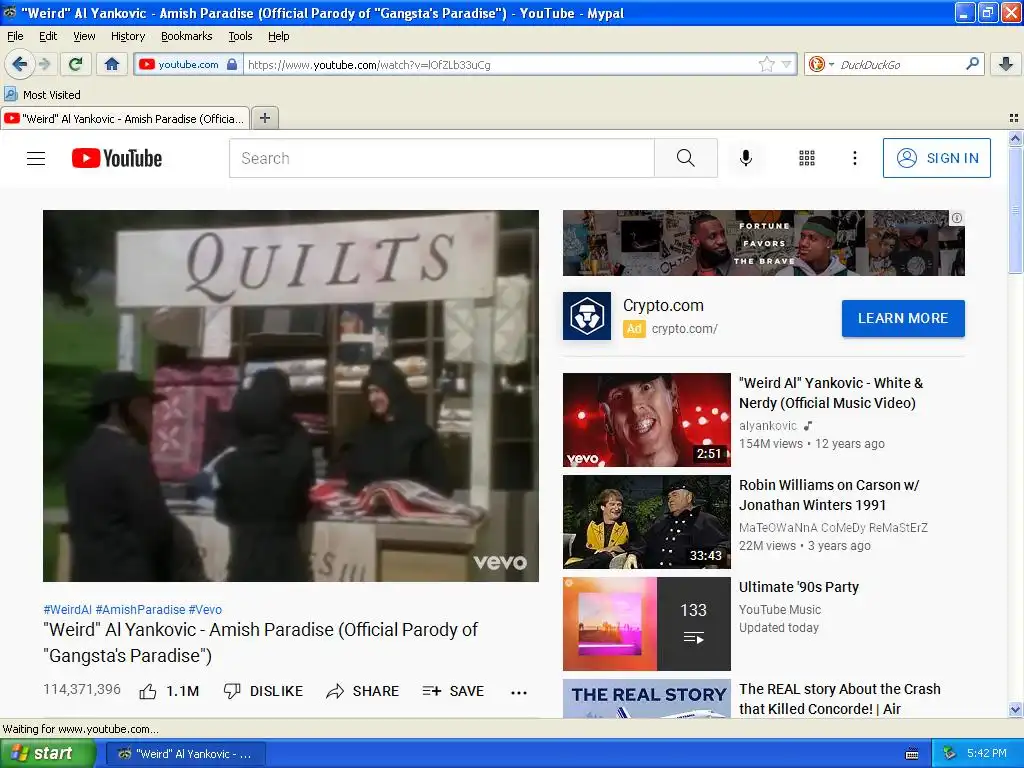The width and height of the screenshot is (1024, 768).
Task: Click the list all tabs icon
Action: (x=1014, y=118)
